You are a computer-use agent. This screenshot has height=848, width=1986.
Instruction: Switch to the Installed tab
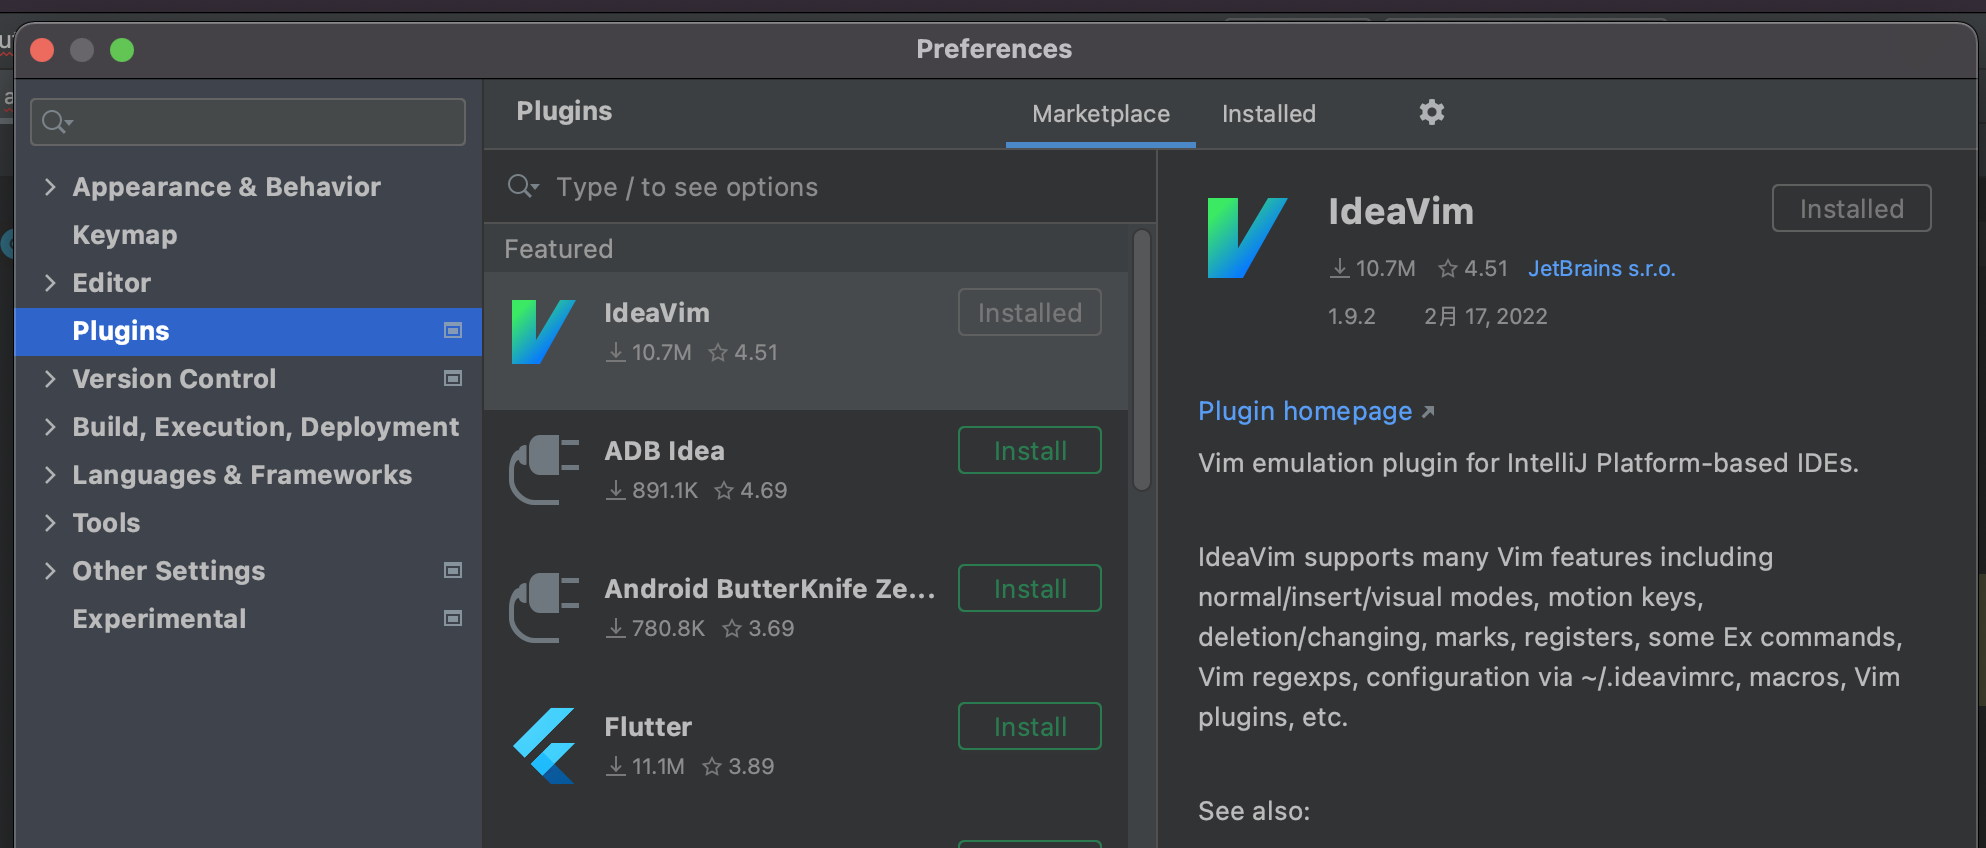[1268, 114]
